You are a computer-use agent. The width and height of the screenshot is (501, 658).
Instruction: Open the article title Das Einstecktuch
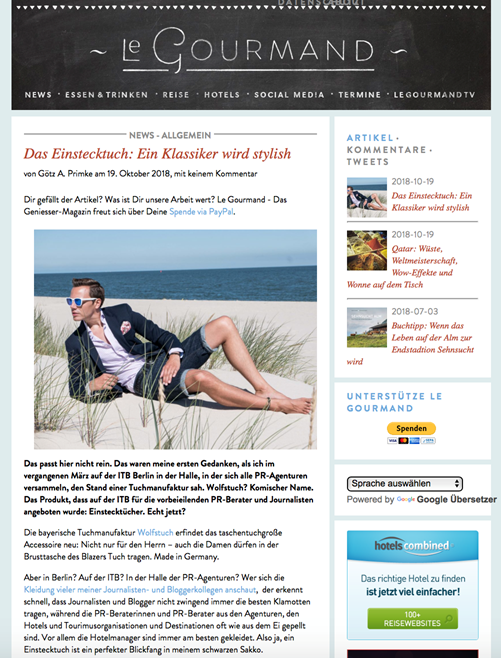tap(157, 154)
